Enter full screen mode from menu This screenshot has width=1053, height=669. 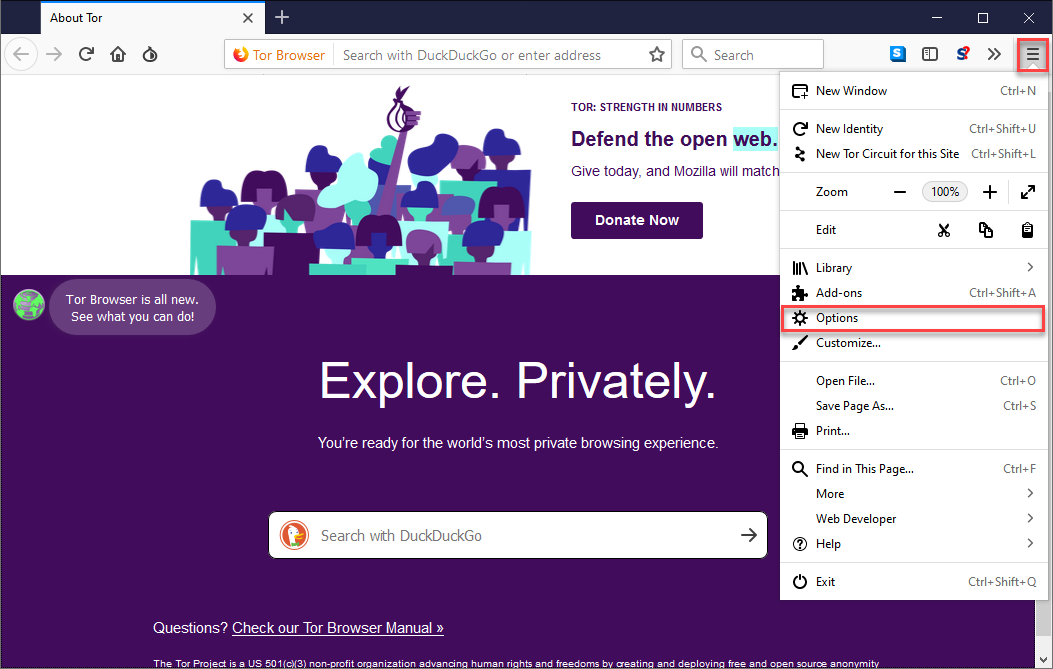1028,192
